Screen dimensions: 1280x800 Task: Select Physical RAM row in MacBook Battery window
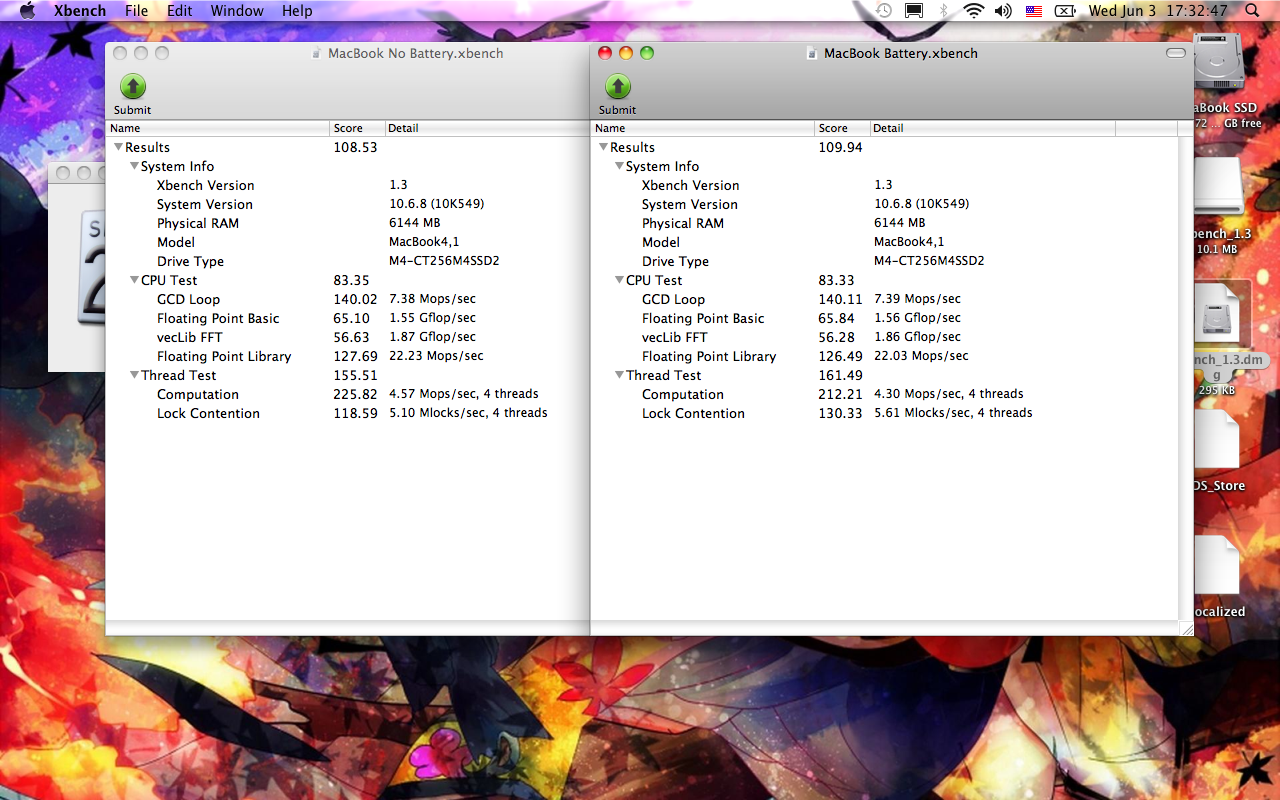point(885,223)
